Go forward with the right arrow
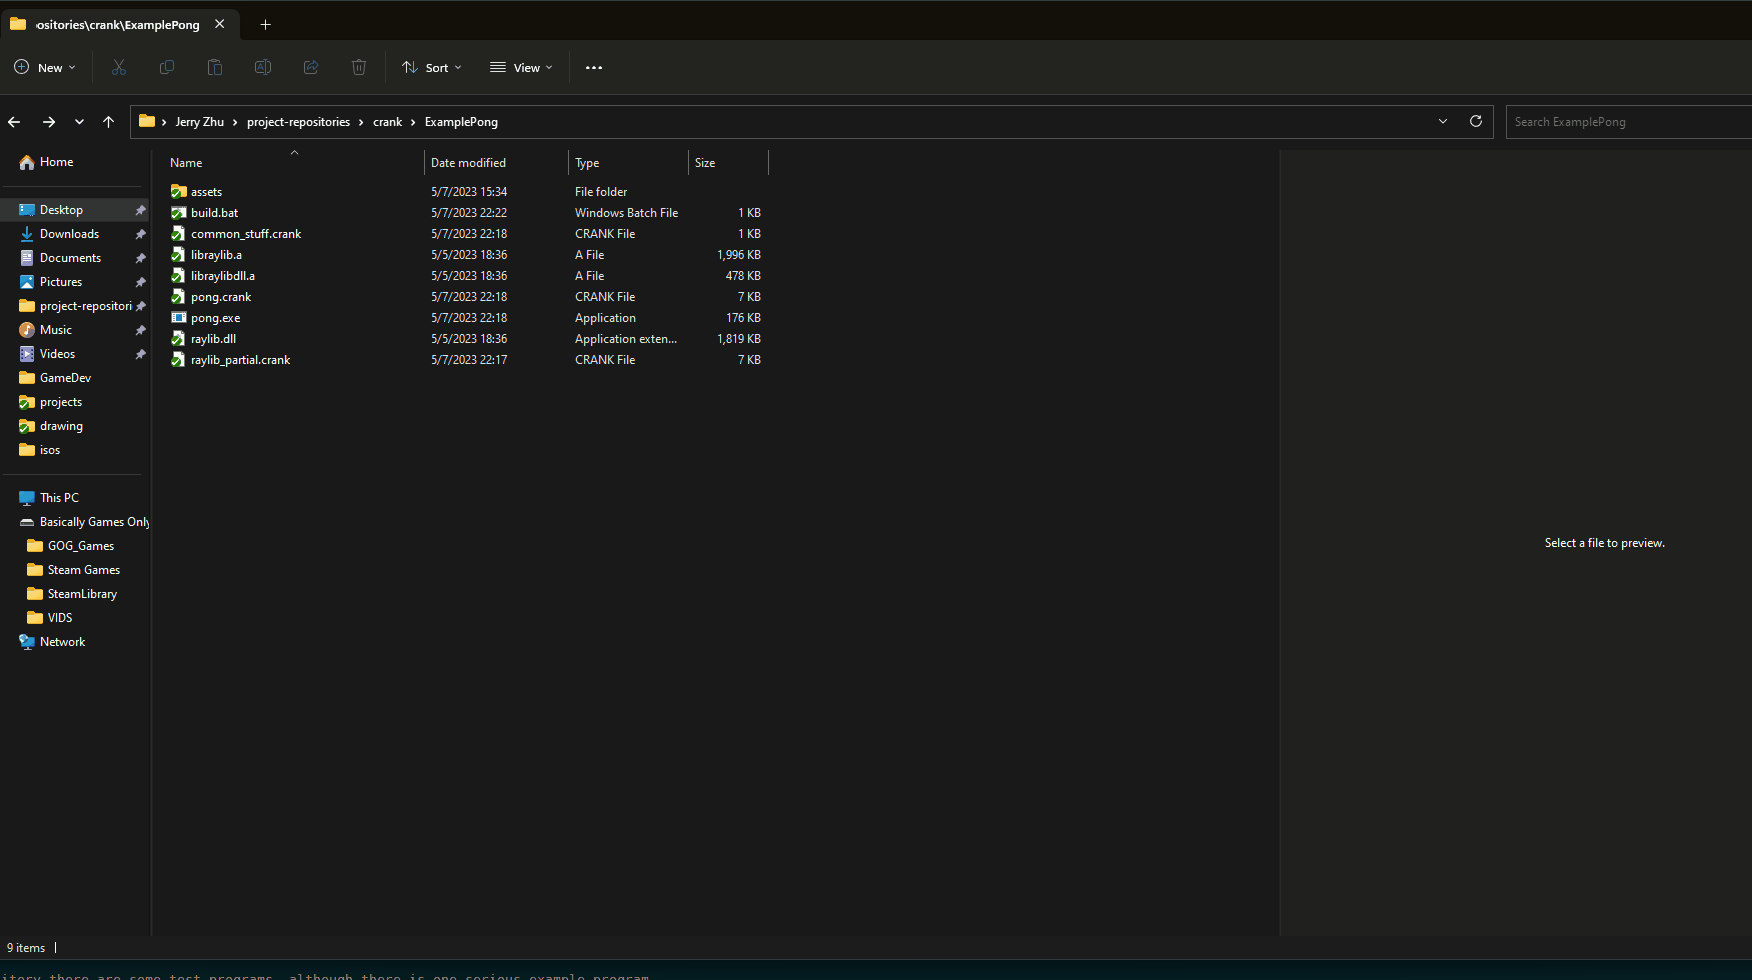 48,122
